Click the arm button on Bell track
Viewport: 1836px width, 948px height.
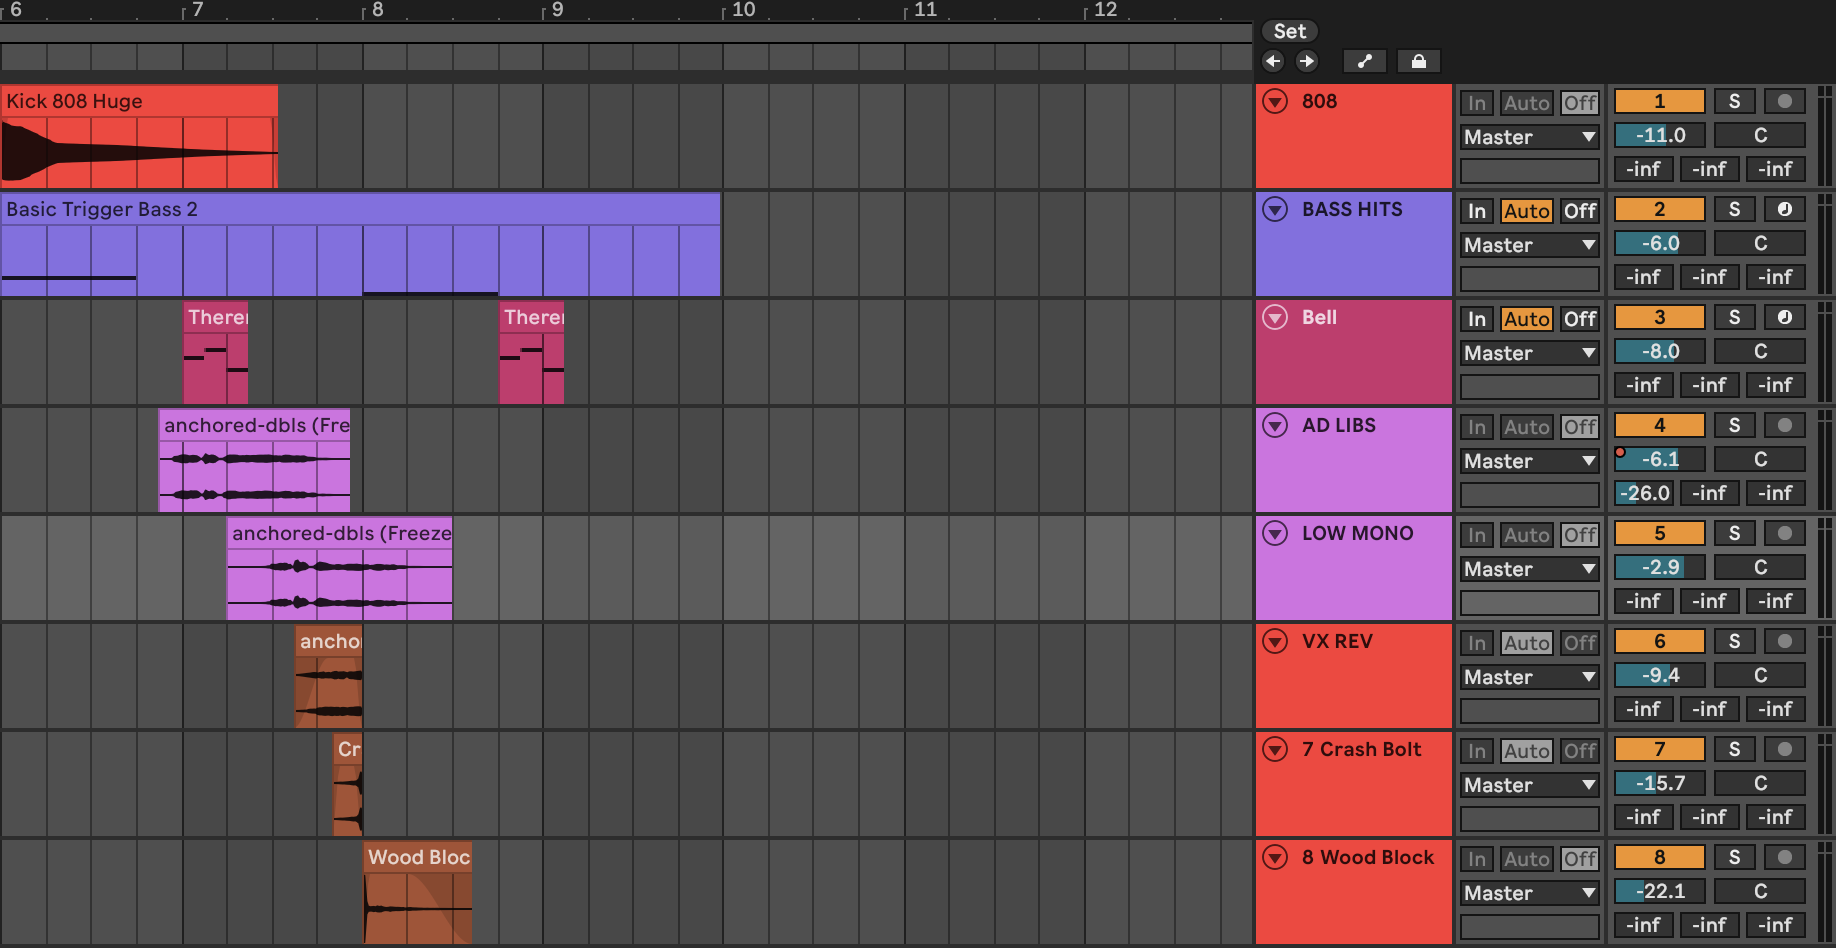[x=1784, y=317]
